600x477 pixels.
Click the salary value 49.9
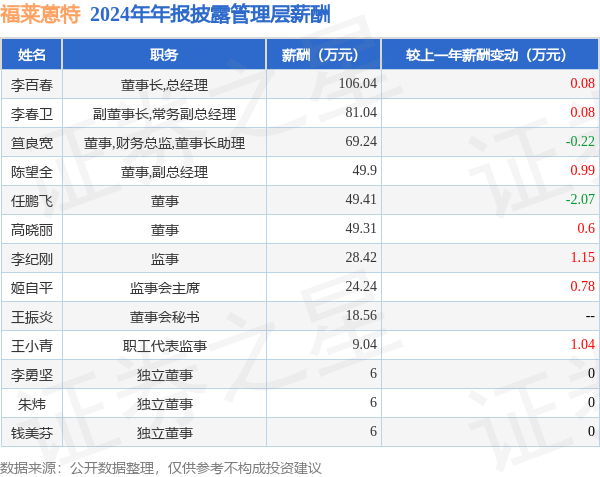pyautogui.click(x=364, y=170)
